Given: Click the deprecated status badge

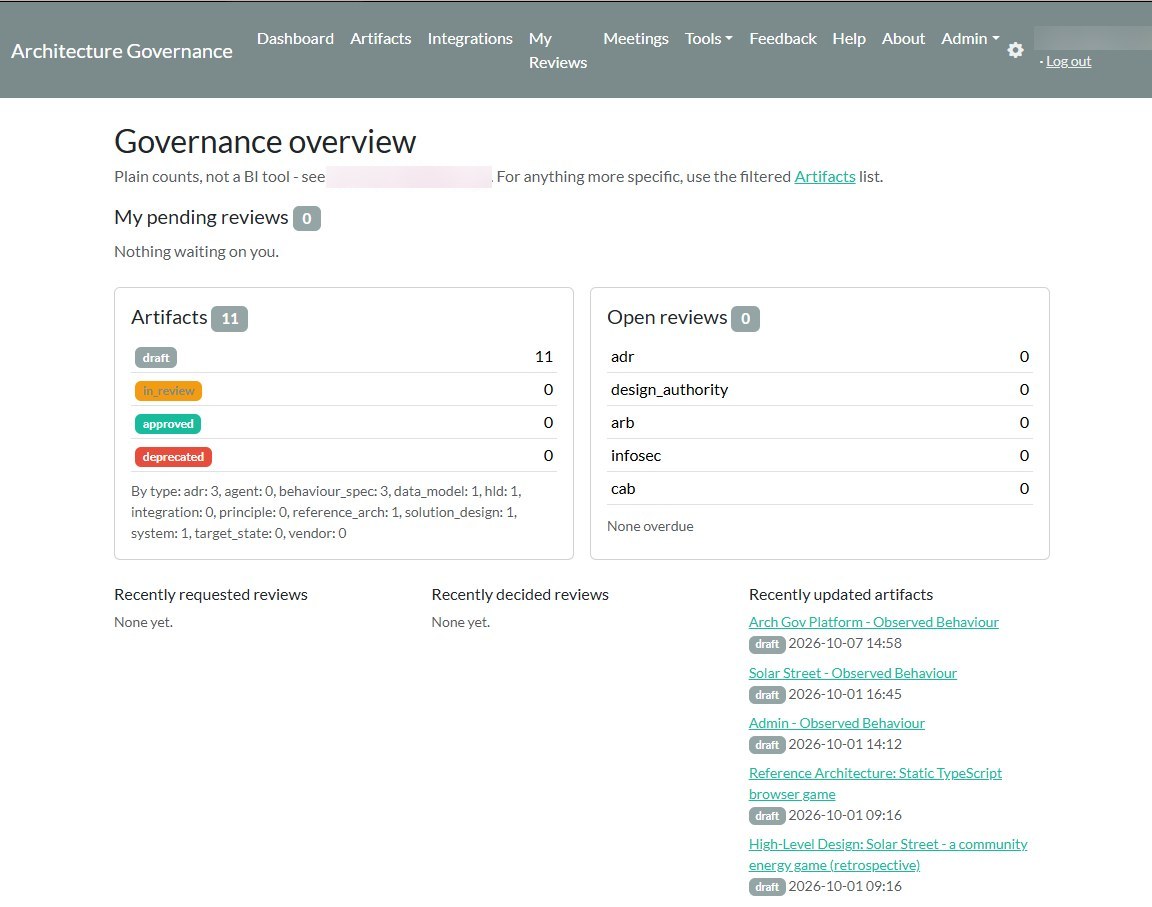Looking at the screenshot, I should pos(173,457).
